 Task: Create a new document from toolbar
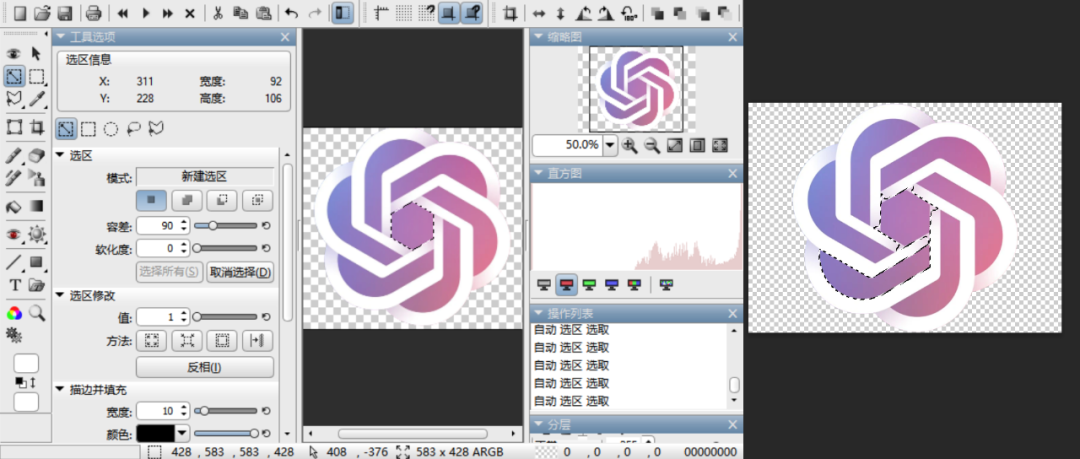coord(20,12)
